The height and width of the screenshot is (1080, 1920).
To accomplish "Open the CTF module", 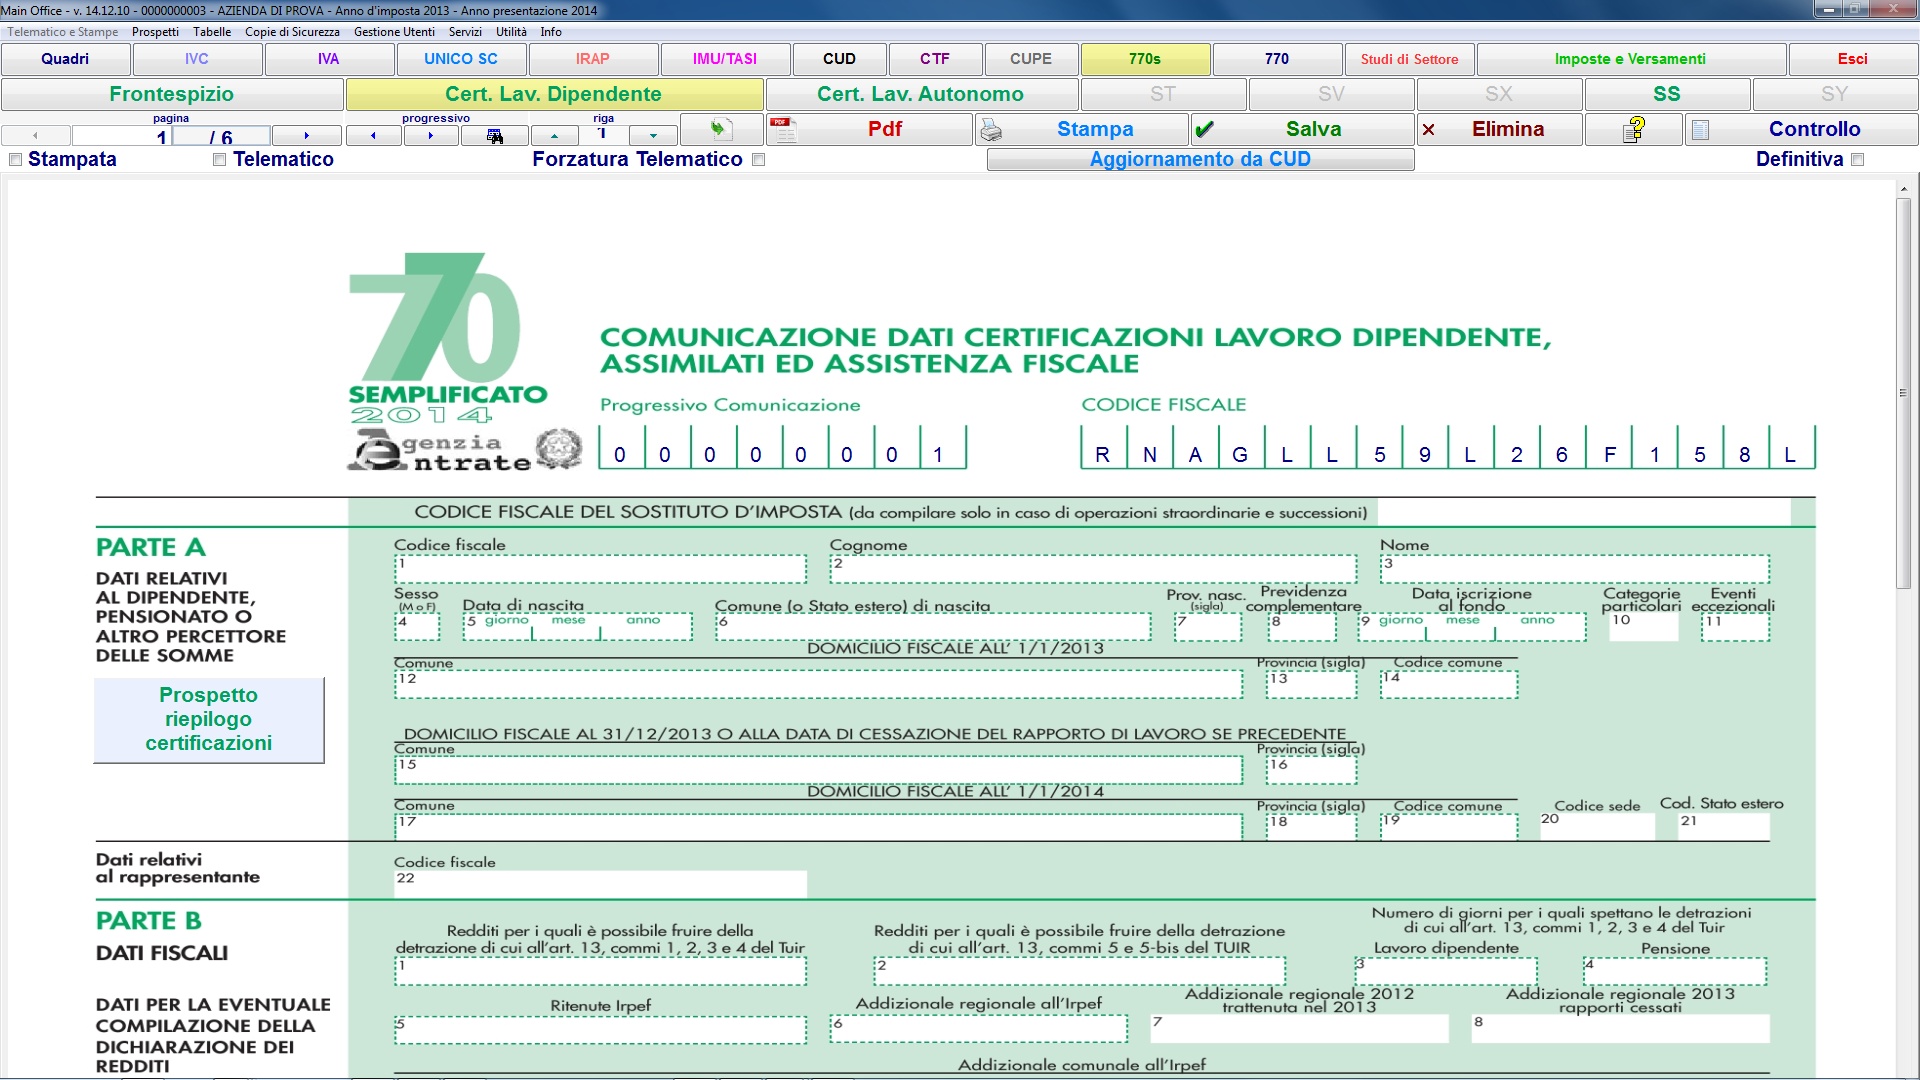I will pyautogui.click(x=935, y=59).
